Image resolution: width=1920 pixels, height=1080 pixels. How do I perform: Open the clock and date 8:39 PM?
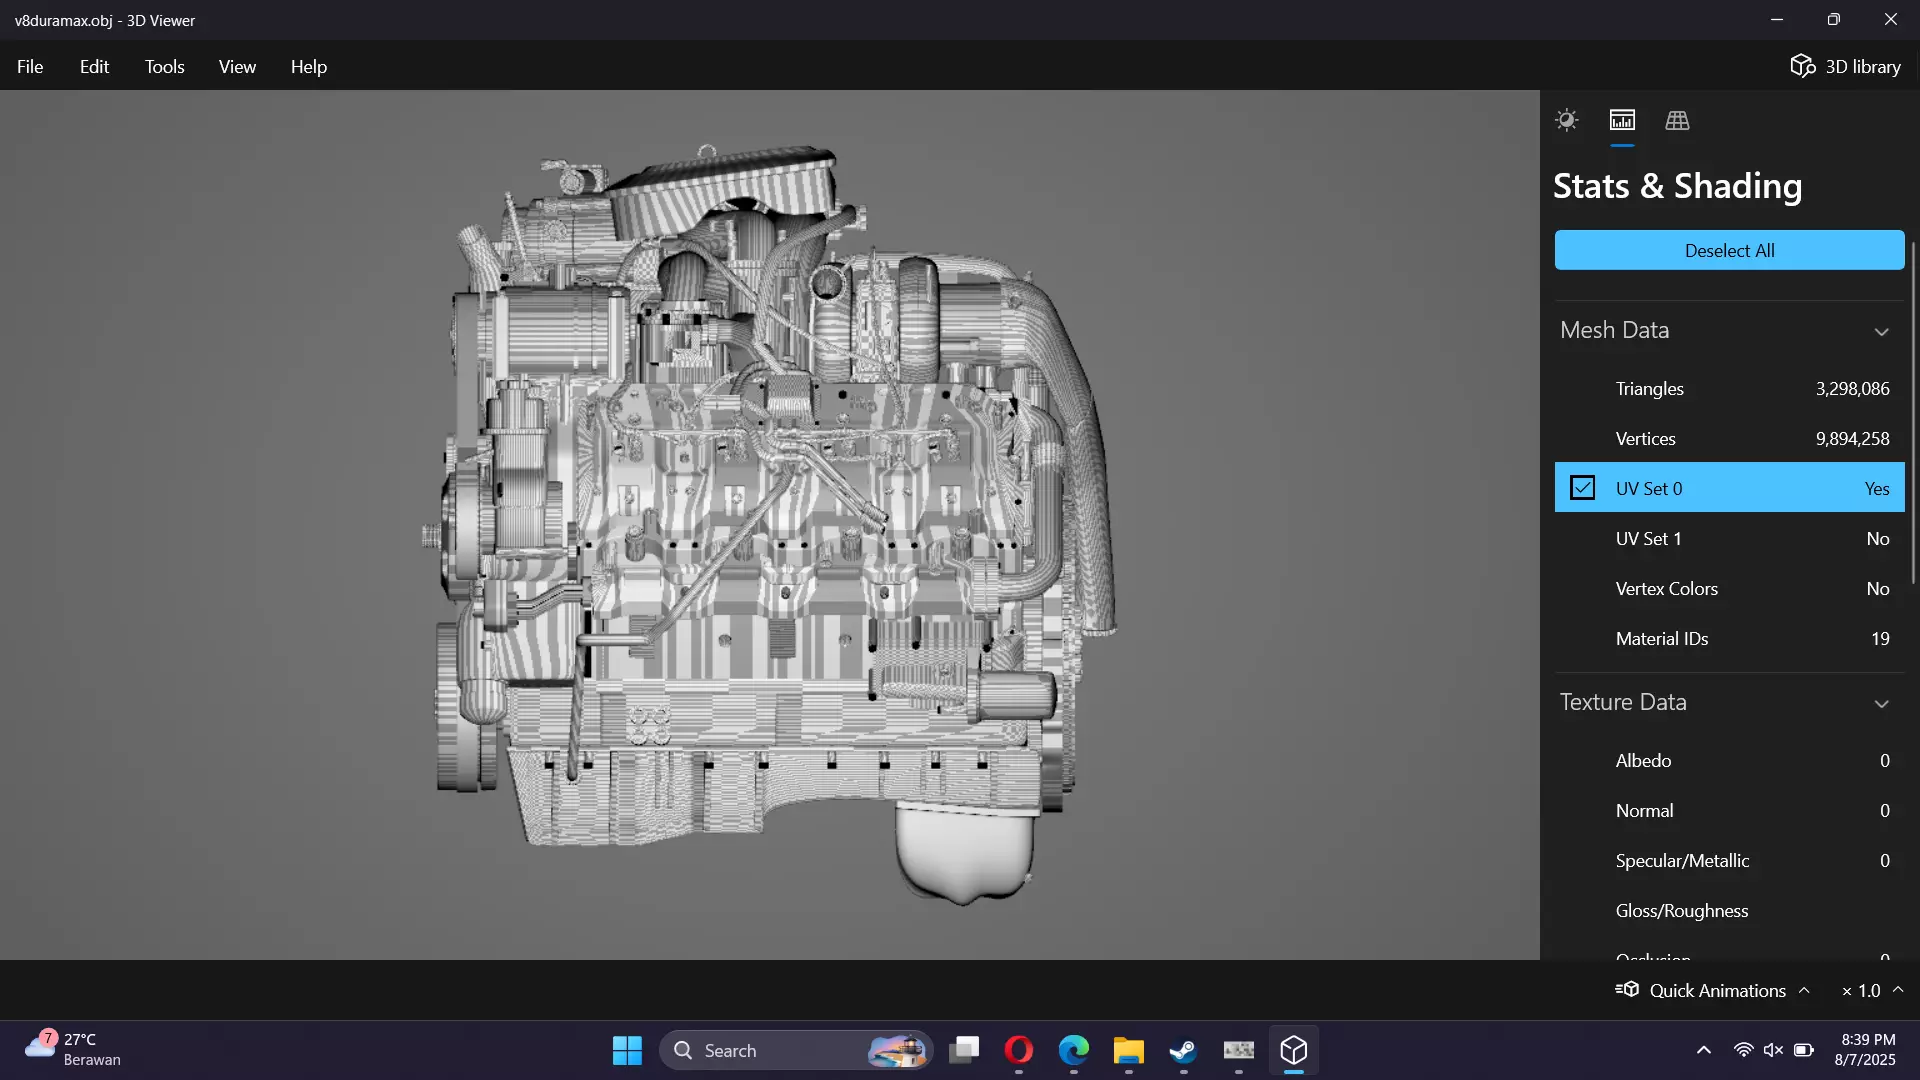[1866, 1049]
